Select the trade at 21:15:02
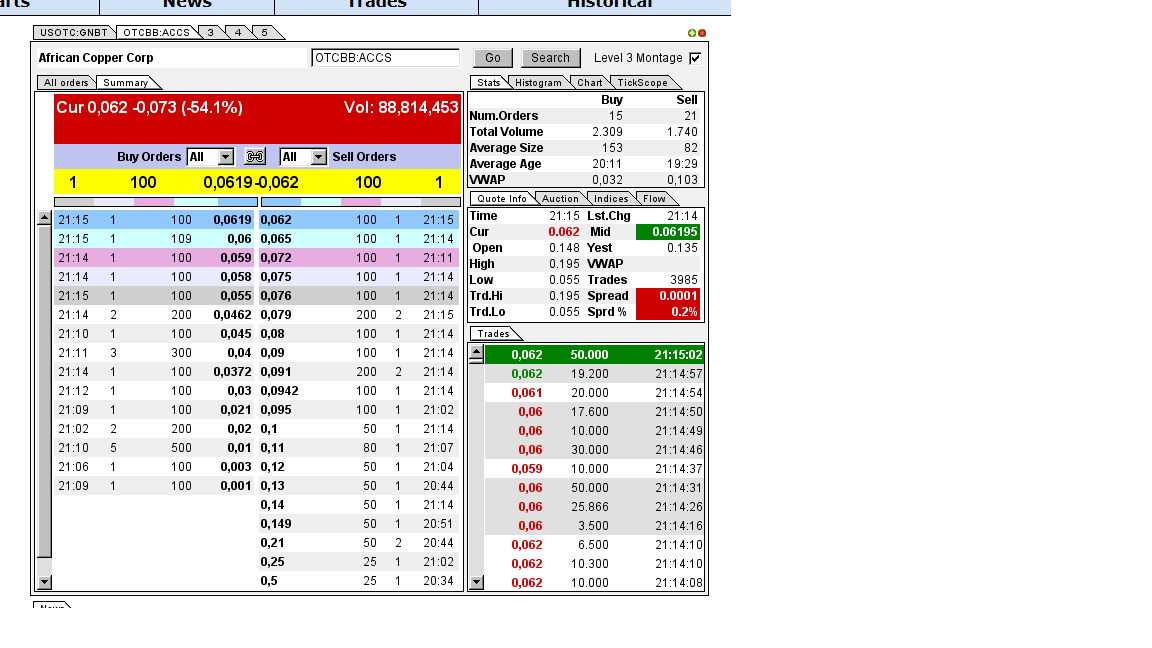 coord(594,355)
